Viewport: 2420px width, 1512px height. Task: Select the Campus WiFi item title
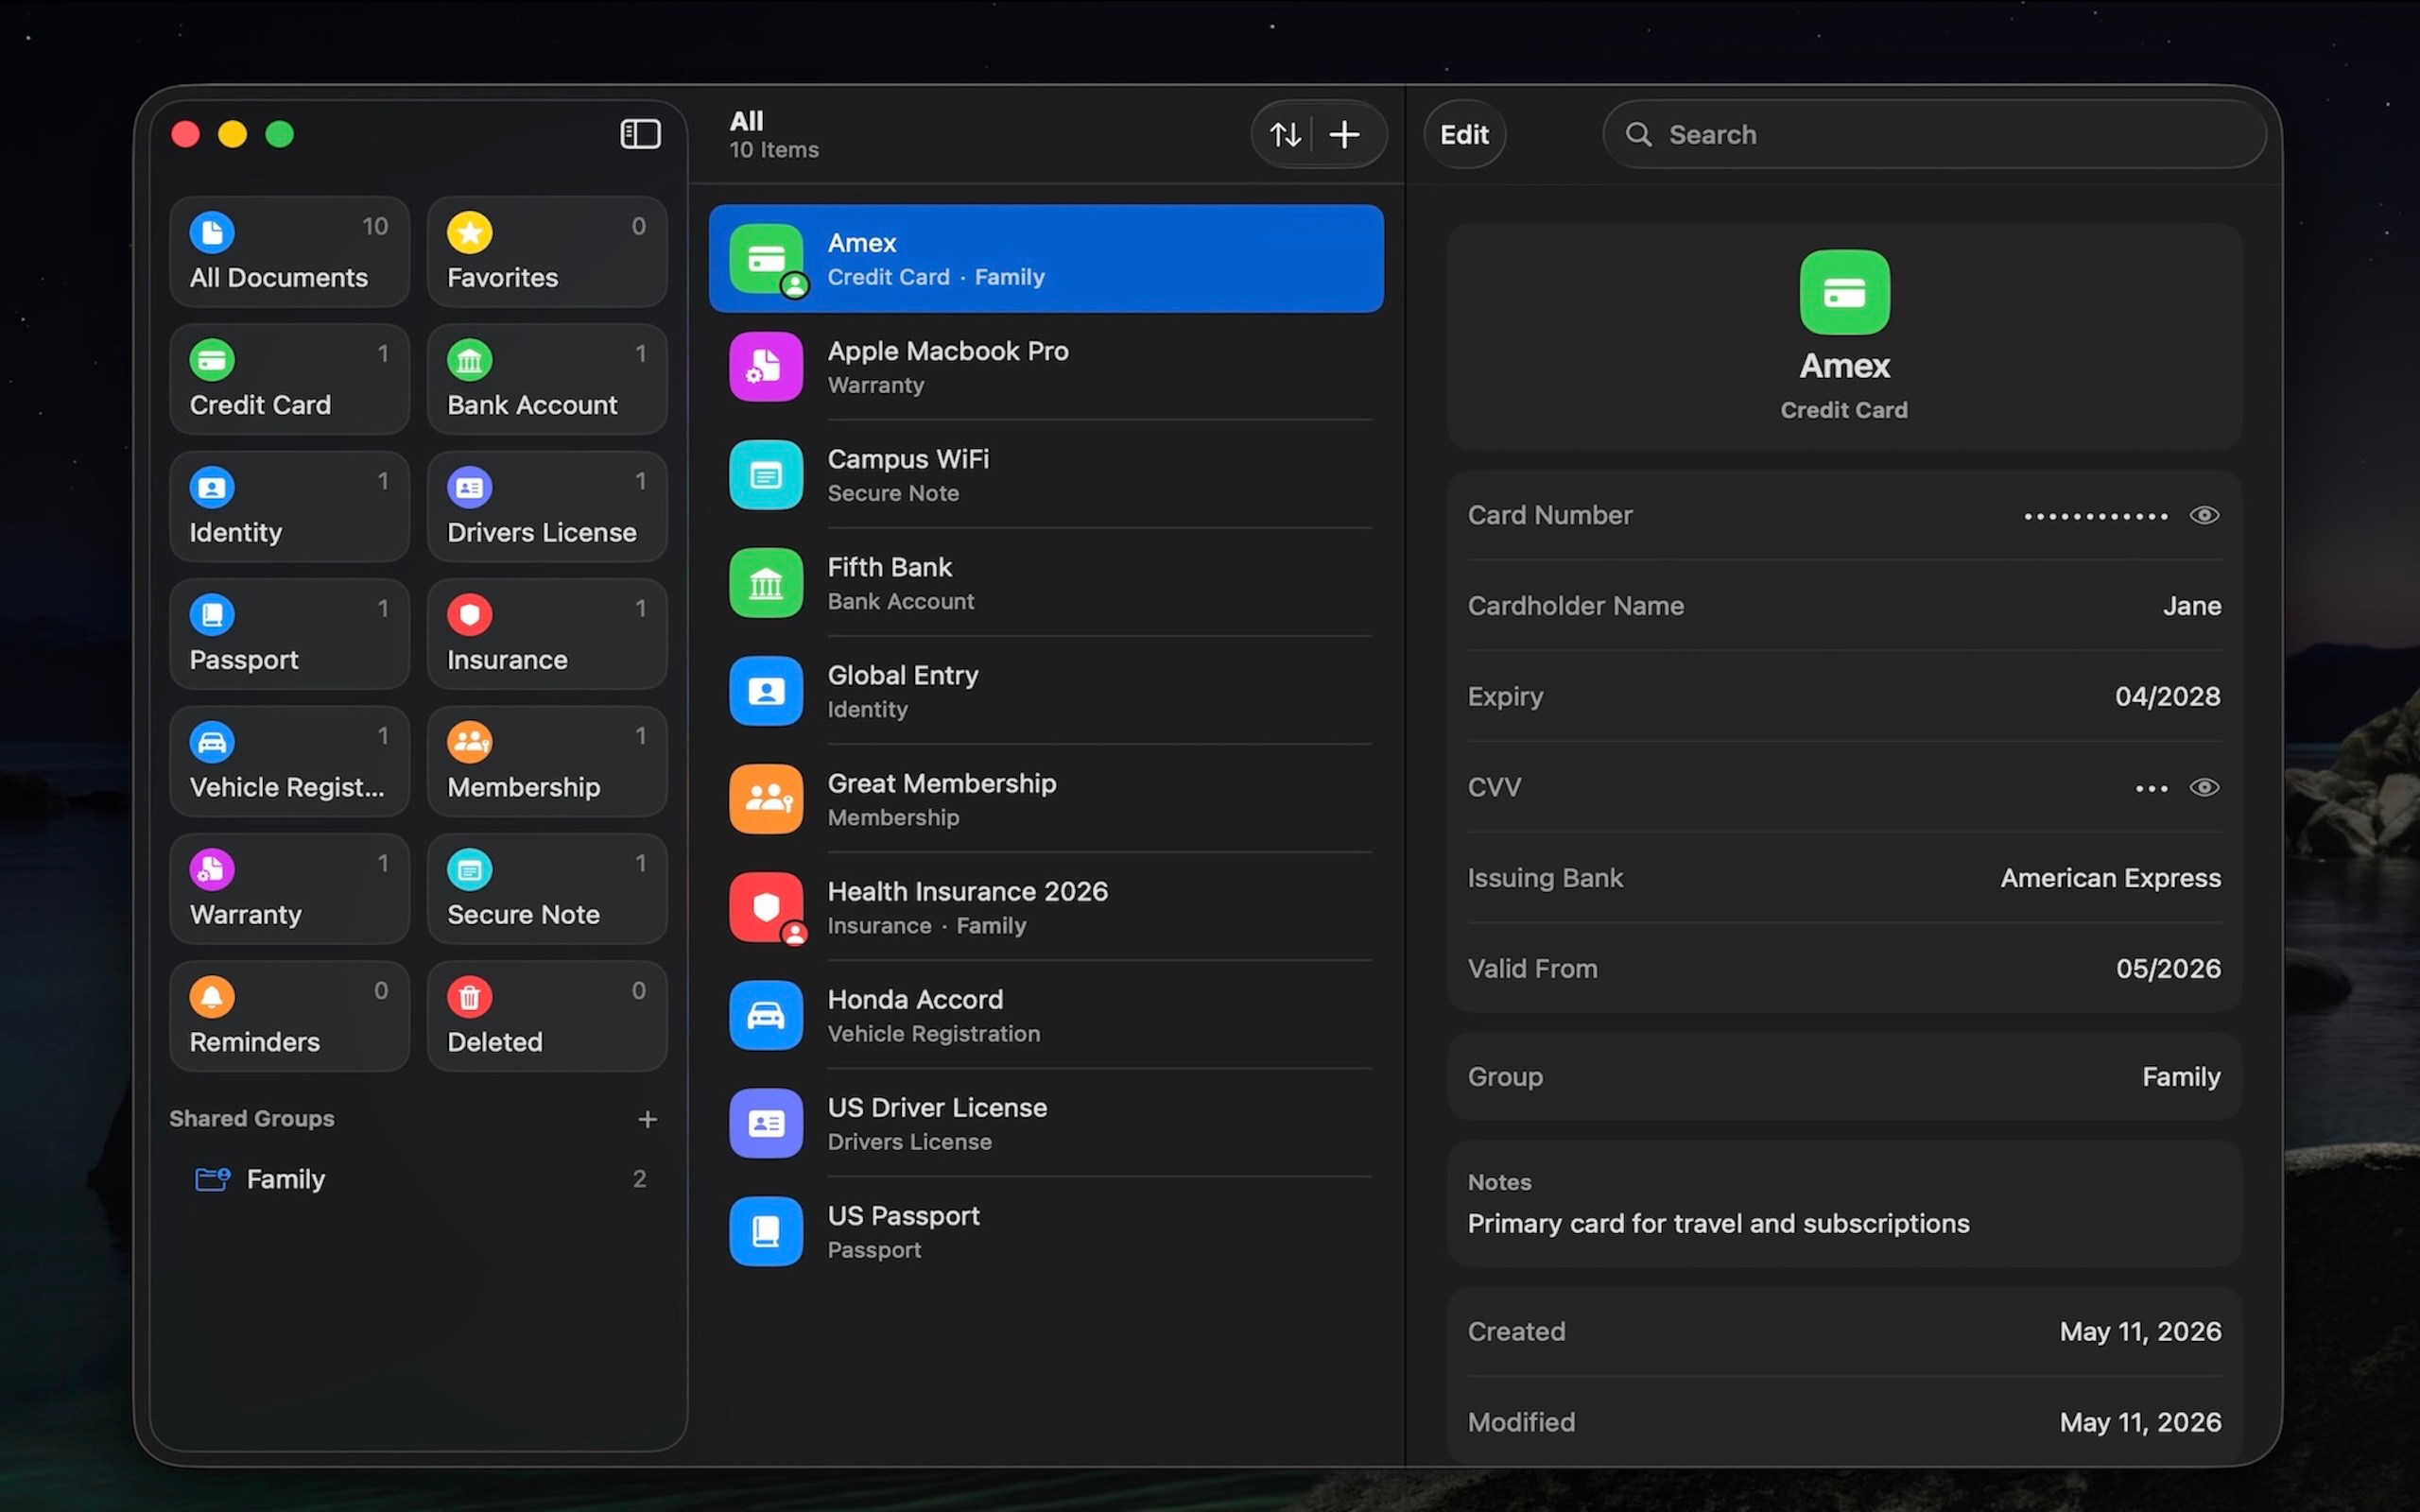tap(908, 459)
